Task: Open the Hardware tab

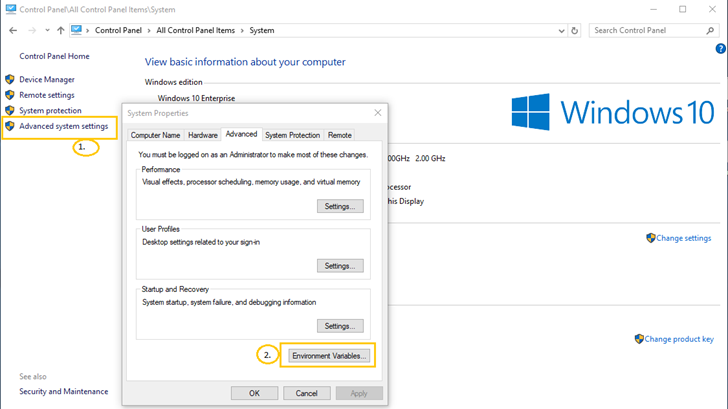Action: 203,134
